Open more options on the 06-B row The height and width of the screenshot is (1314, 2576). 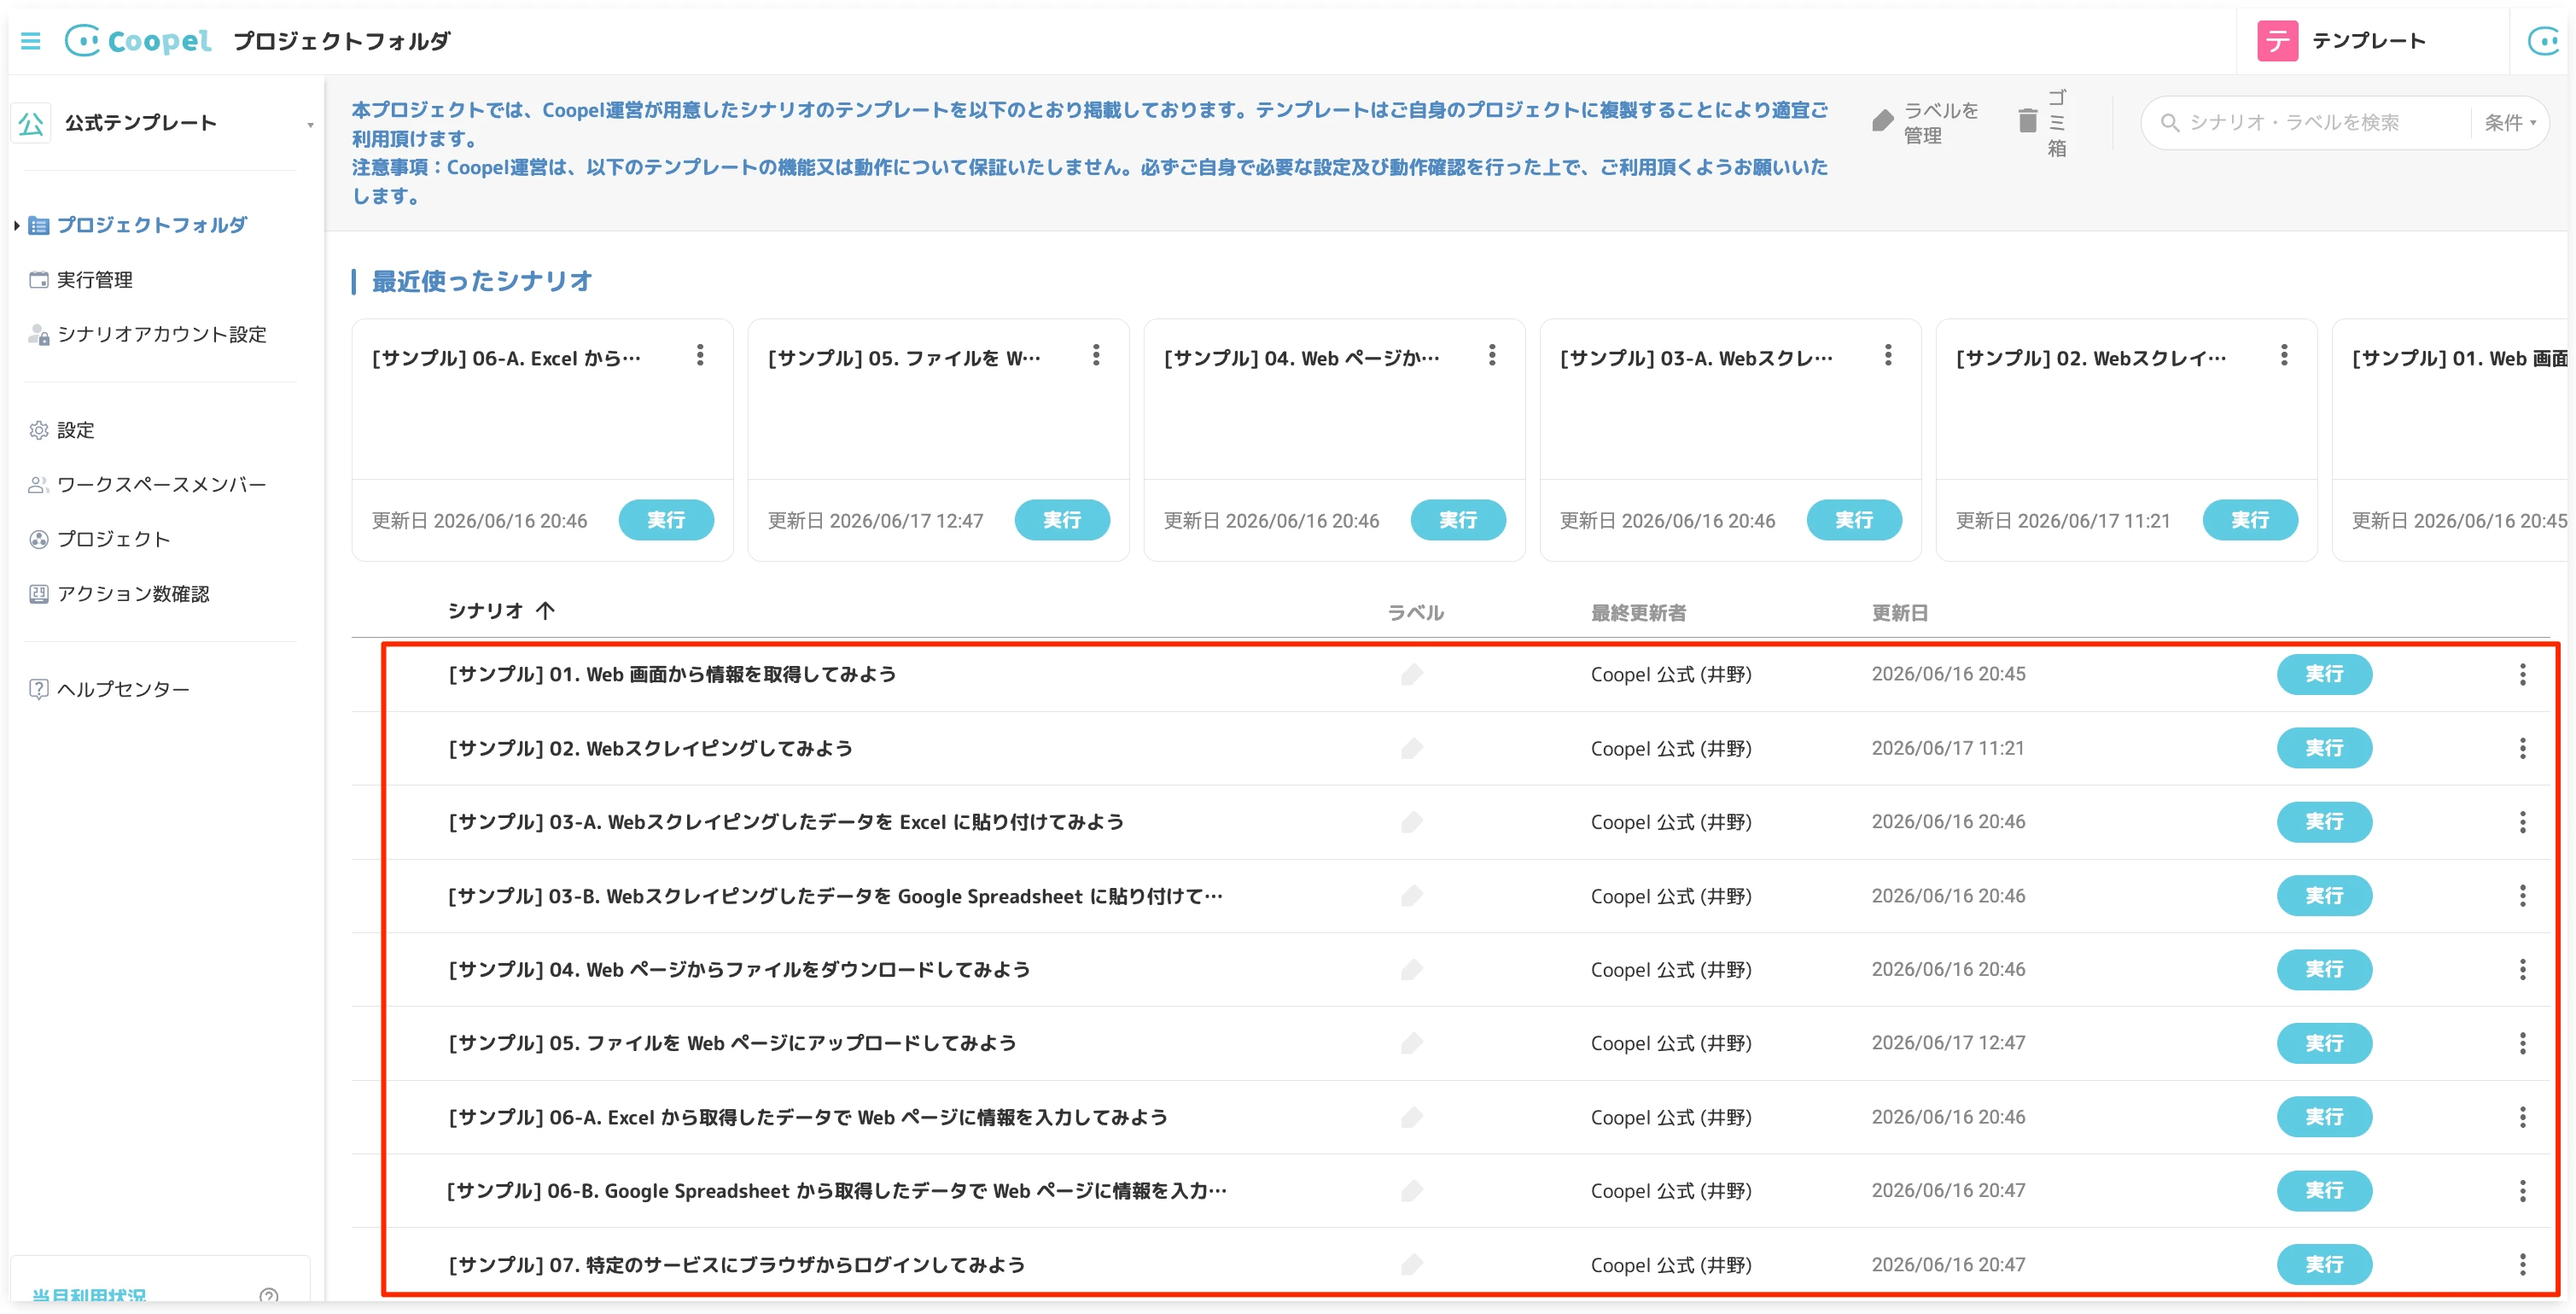pos(2523,1191)
